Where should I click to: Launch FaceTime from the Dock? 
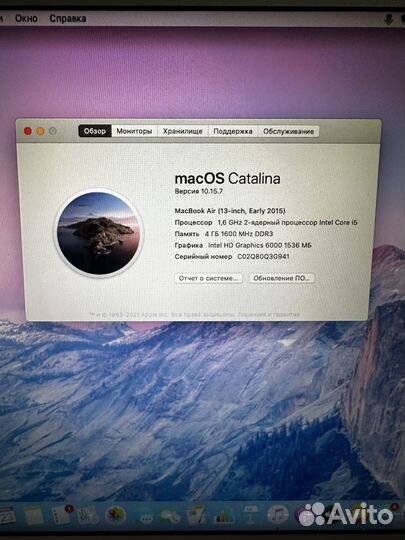[x=170, y=517]
